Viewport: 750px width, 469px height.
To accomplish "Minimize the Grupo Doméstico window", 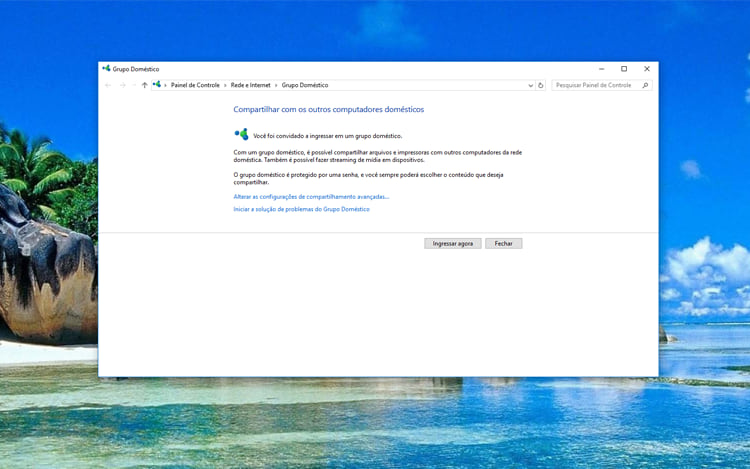I will point(602,69).
